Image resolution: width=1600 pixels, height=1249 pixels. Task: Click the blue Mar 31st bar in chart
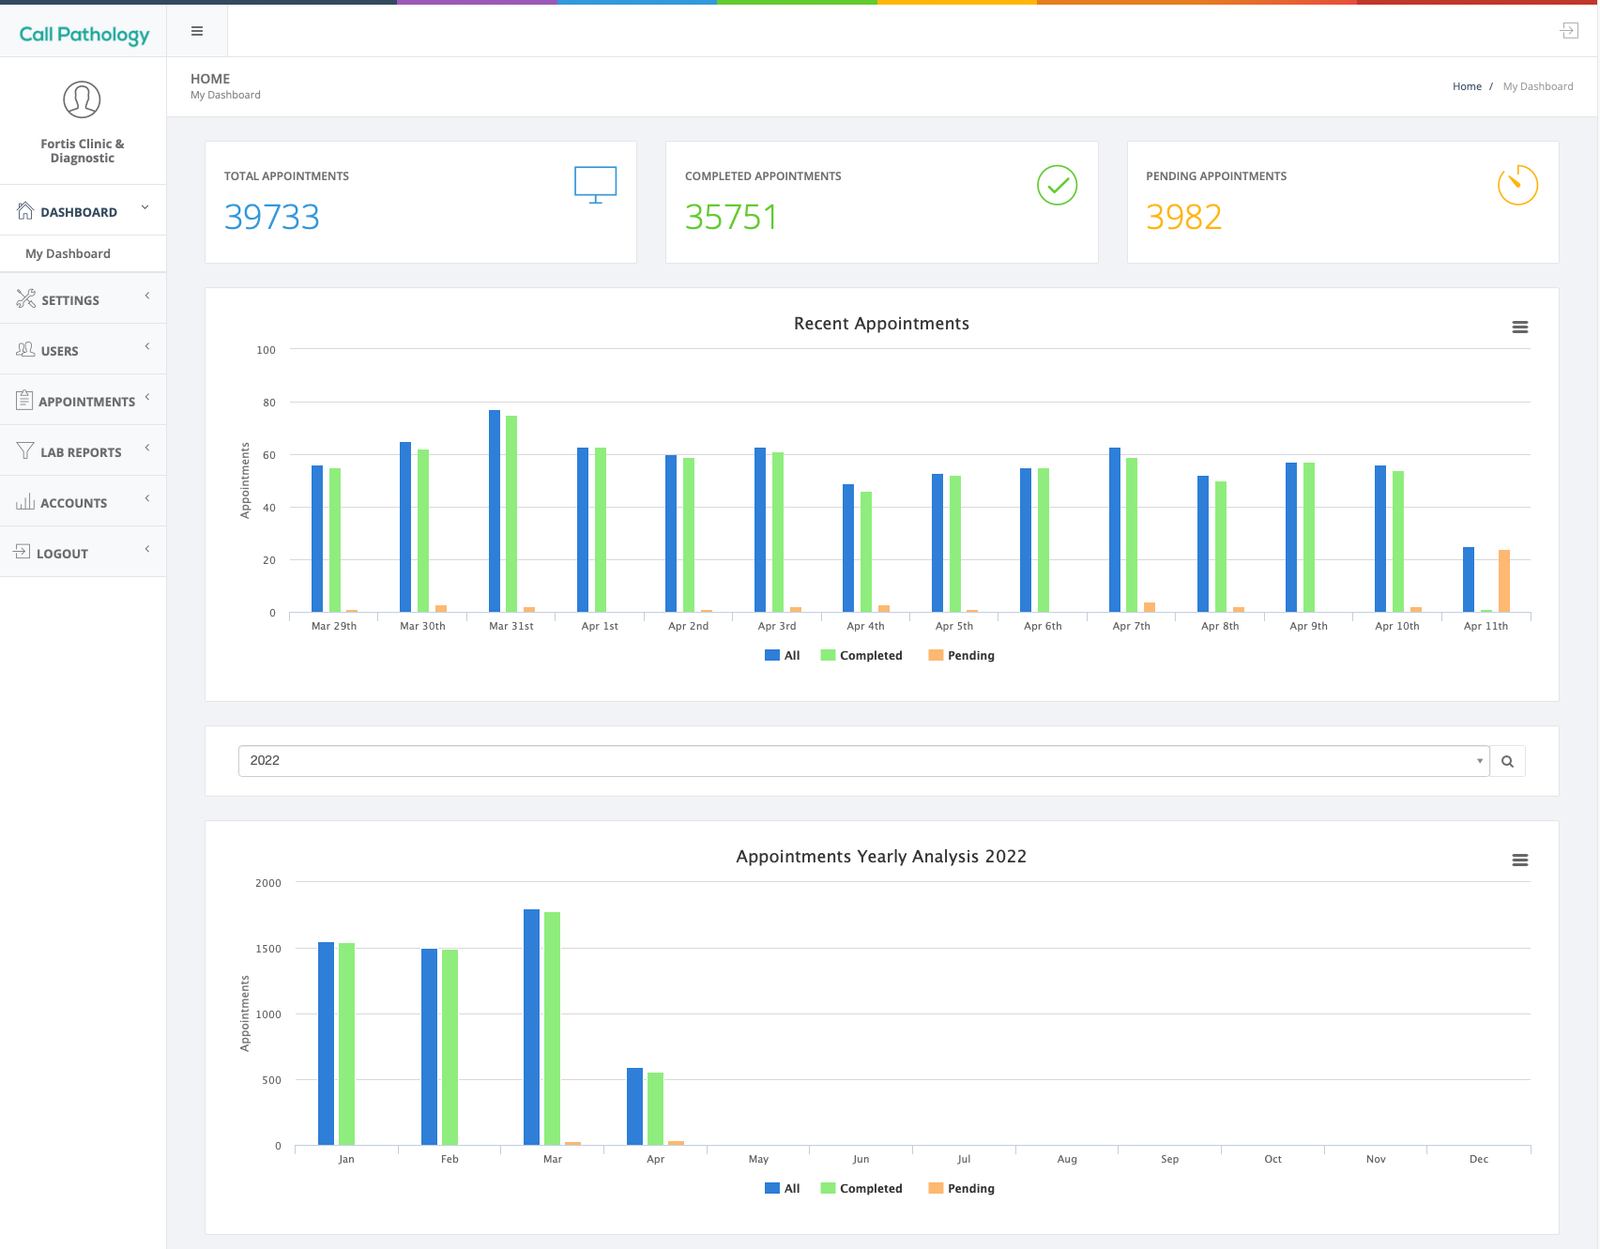(x=494, y=510)
